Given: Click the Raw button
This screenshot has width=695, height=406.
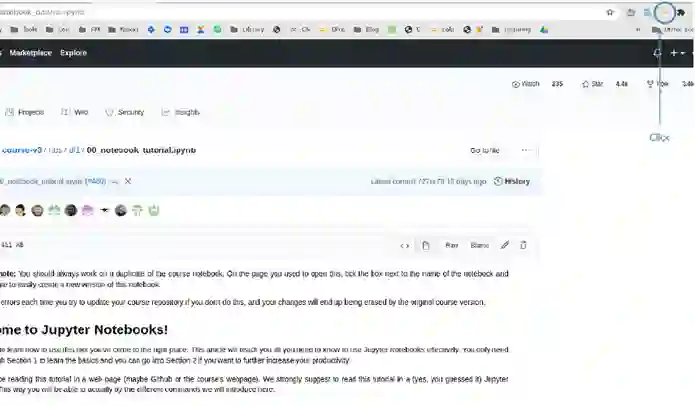Looking at the screenshot, I should click(x=452, y=245).
